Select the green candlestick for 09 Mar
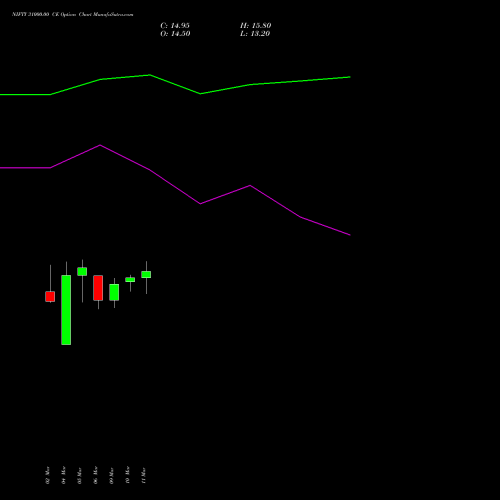Image resolution: width=500 pixels, height=500 pixels. [x=114, y=292]
